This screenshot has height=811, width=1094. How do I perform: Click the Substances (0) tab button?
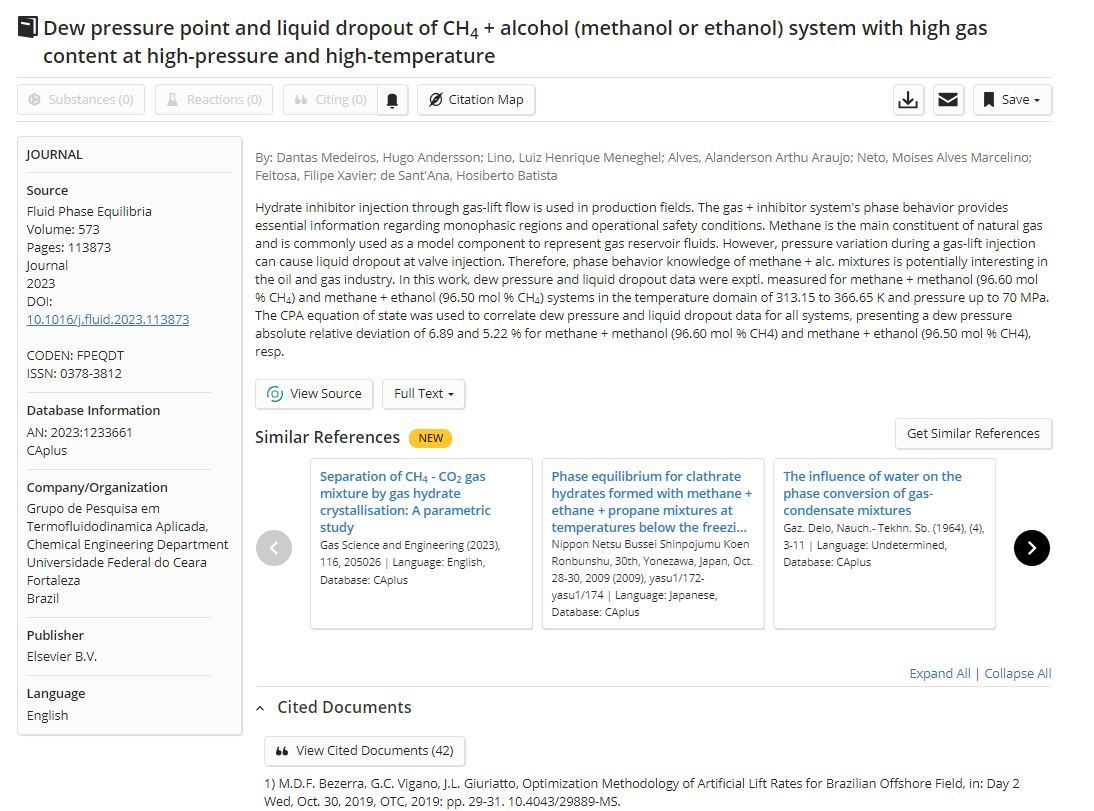(81, 100)
